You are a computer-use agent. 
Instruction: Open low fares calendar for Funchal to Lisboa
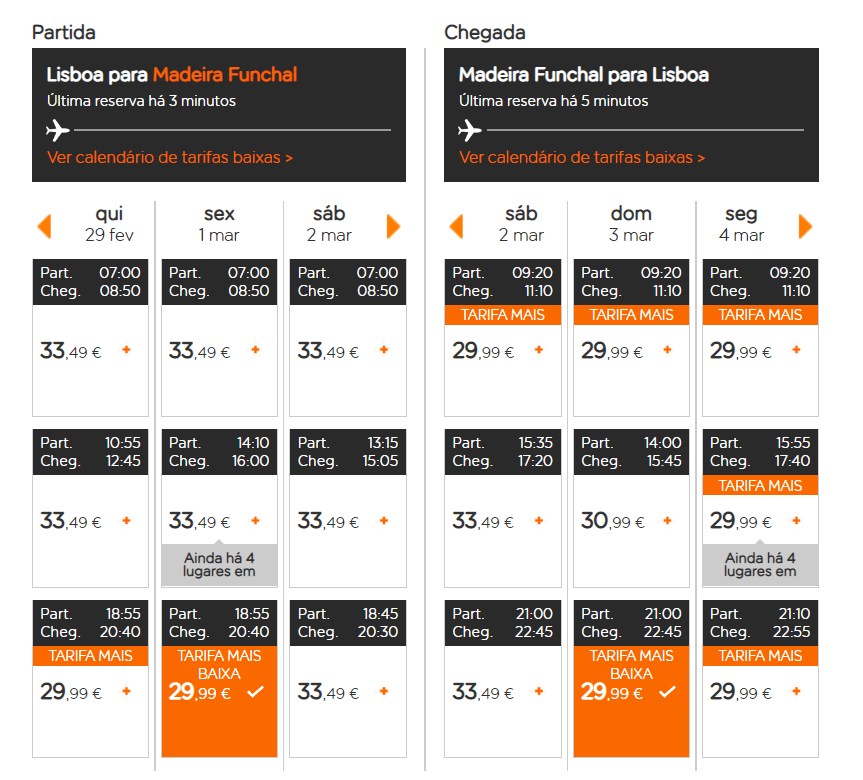[582, 157]
